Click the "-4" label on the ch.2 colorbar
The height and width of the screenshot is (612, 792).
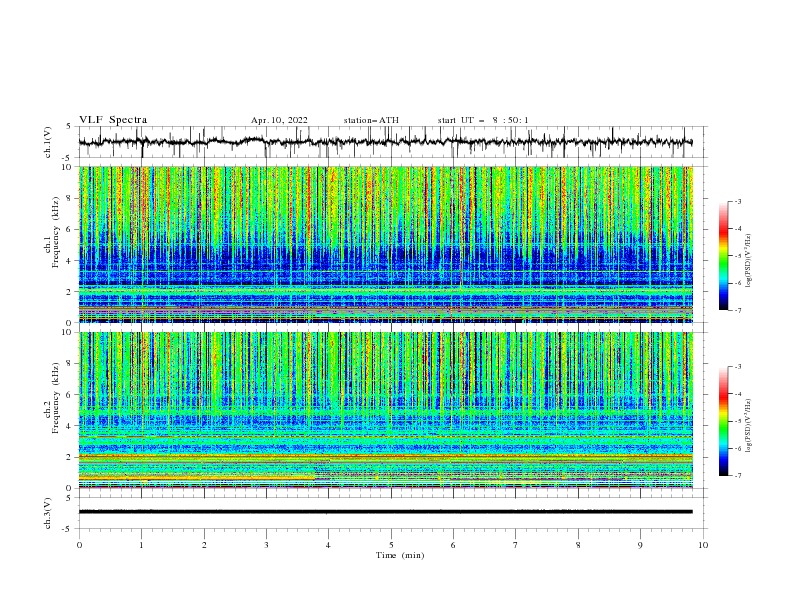tap(737, 394)
